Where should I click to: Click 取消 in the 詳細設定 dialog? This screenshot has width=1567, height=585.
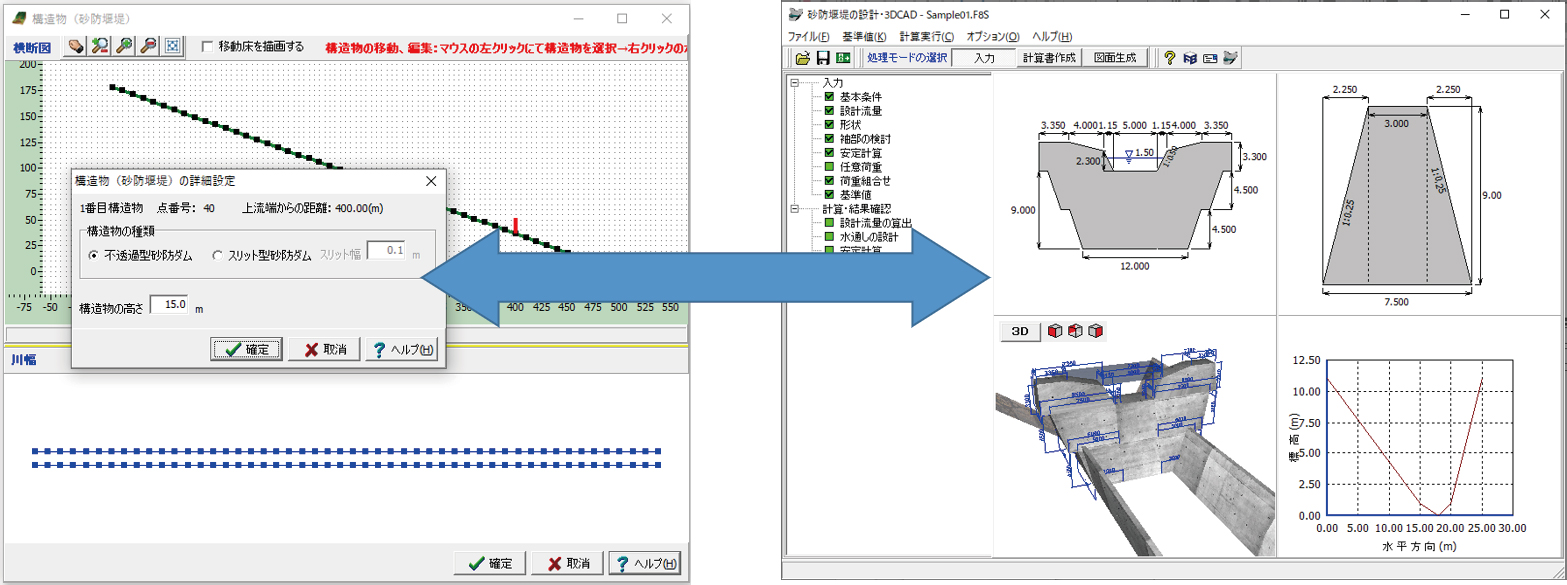tap(324, 349)
